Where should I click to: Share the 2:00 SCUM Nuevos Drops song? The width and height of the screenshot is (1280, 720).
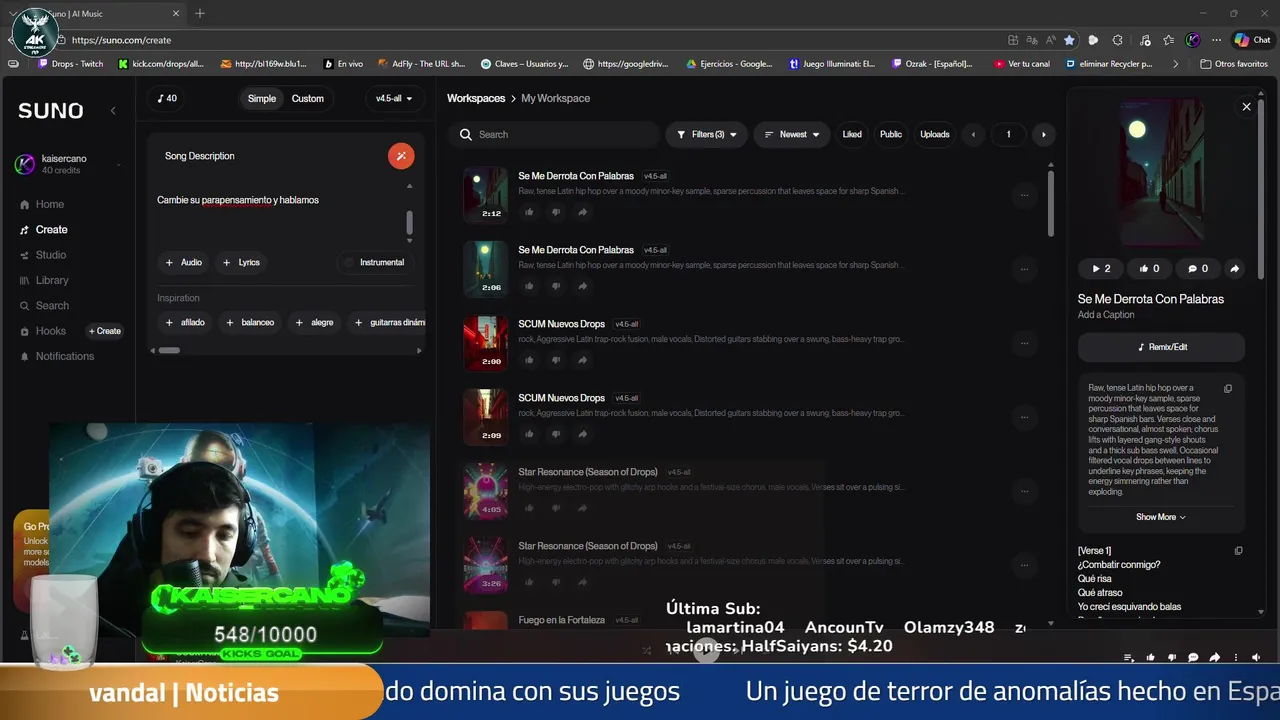(x=583, y=360)
